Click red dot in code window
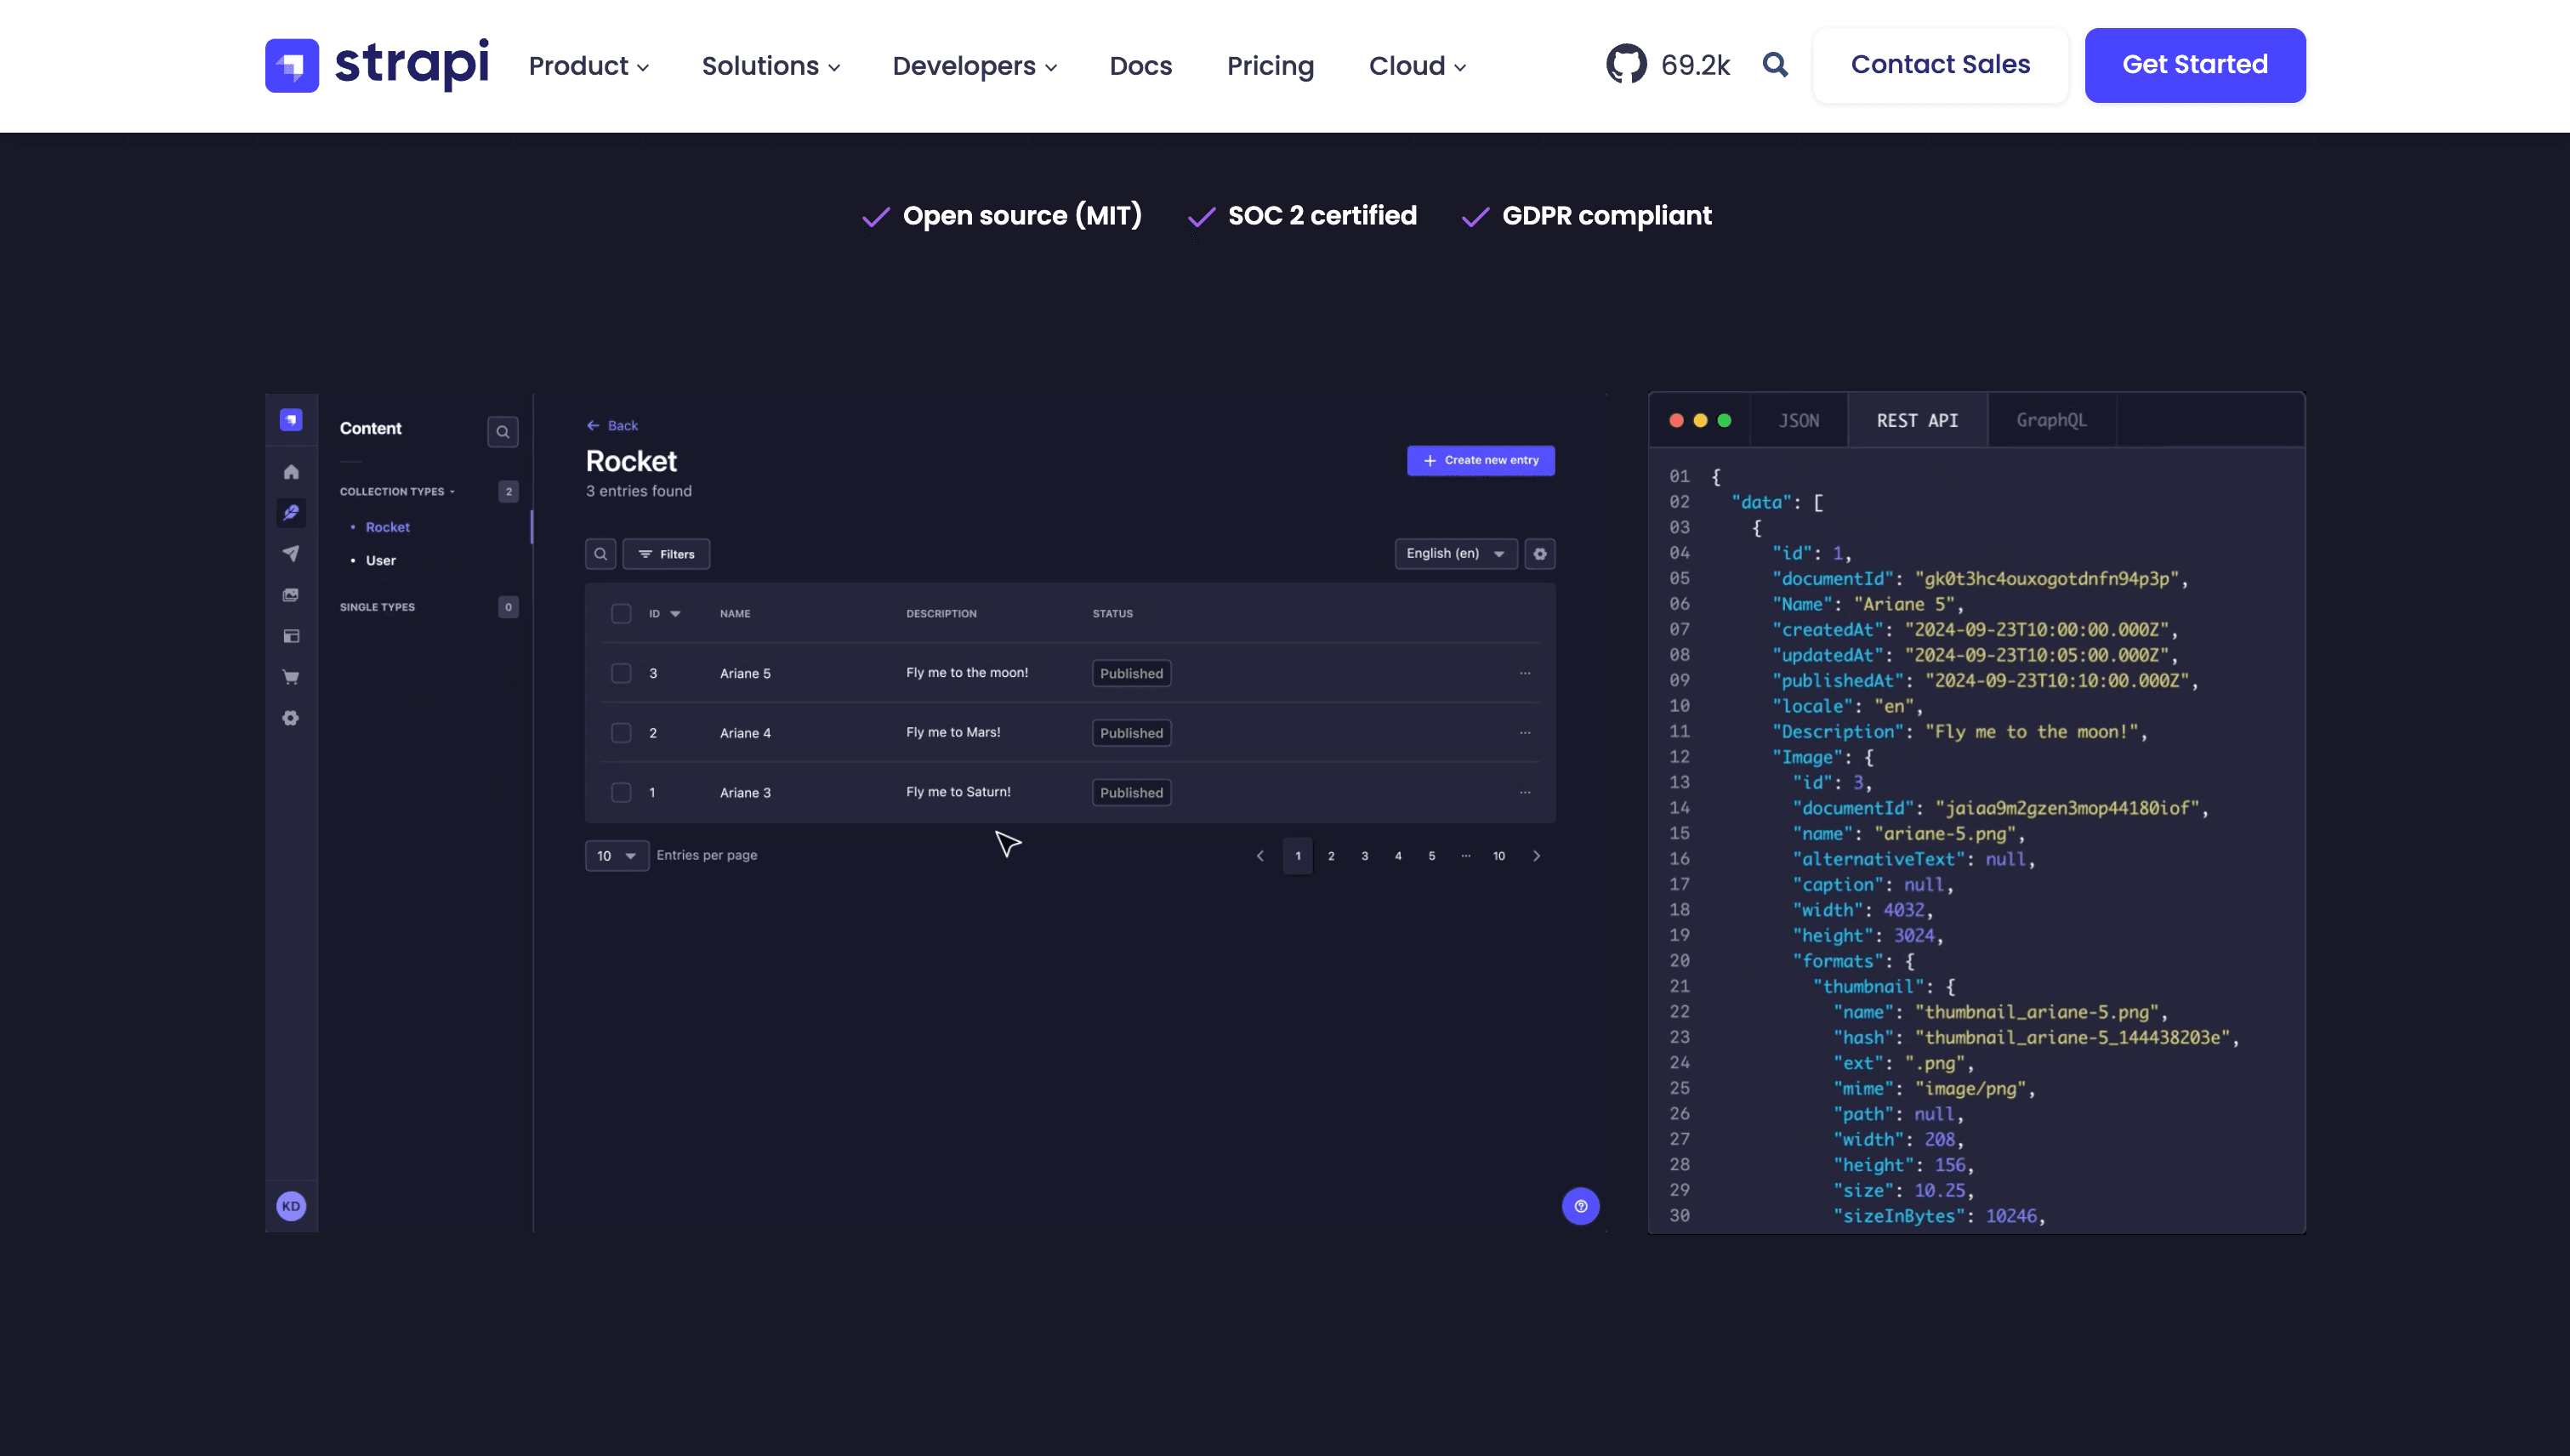This screenshot has width=2570, height=1456. (1677, 421)
